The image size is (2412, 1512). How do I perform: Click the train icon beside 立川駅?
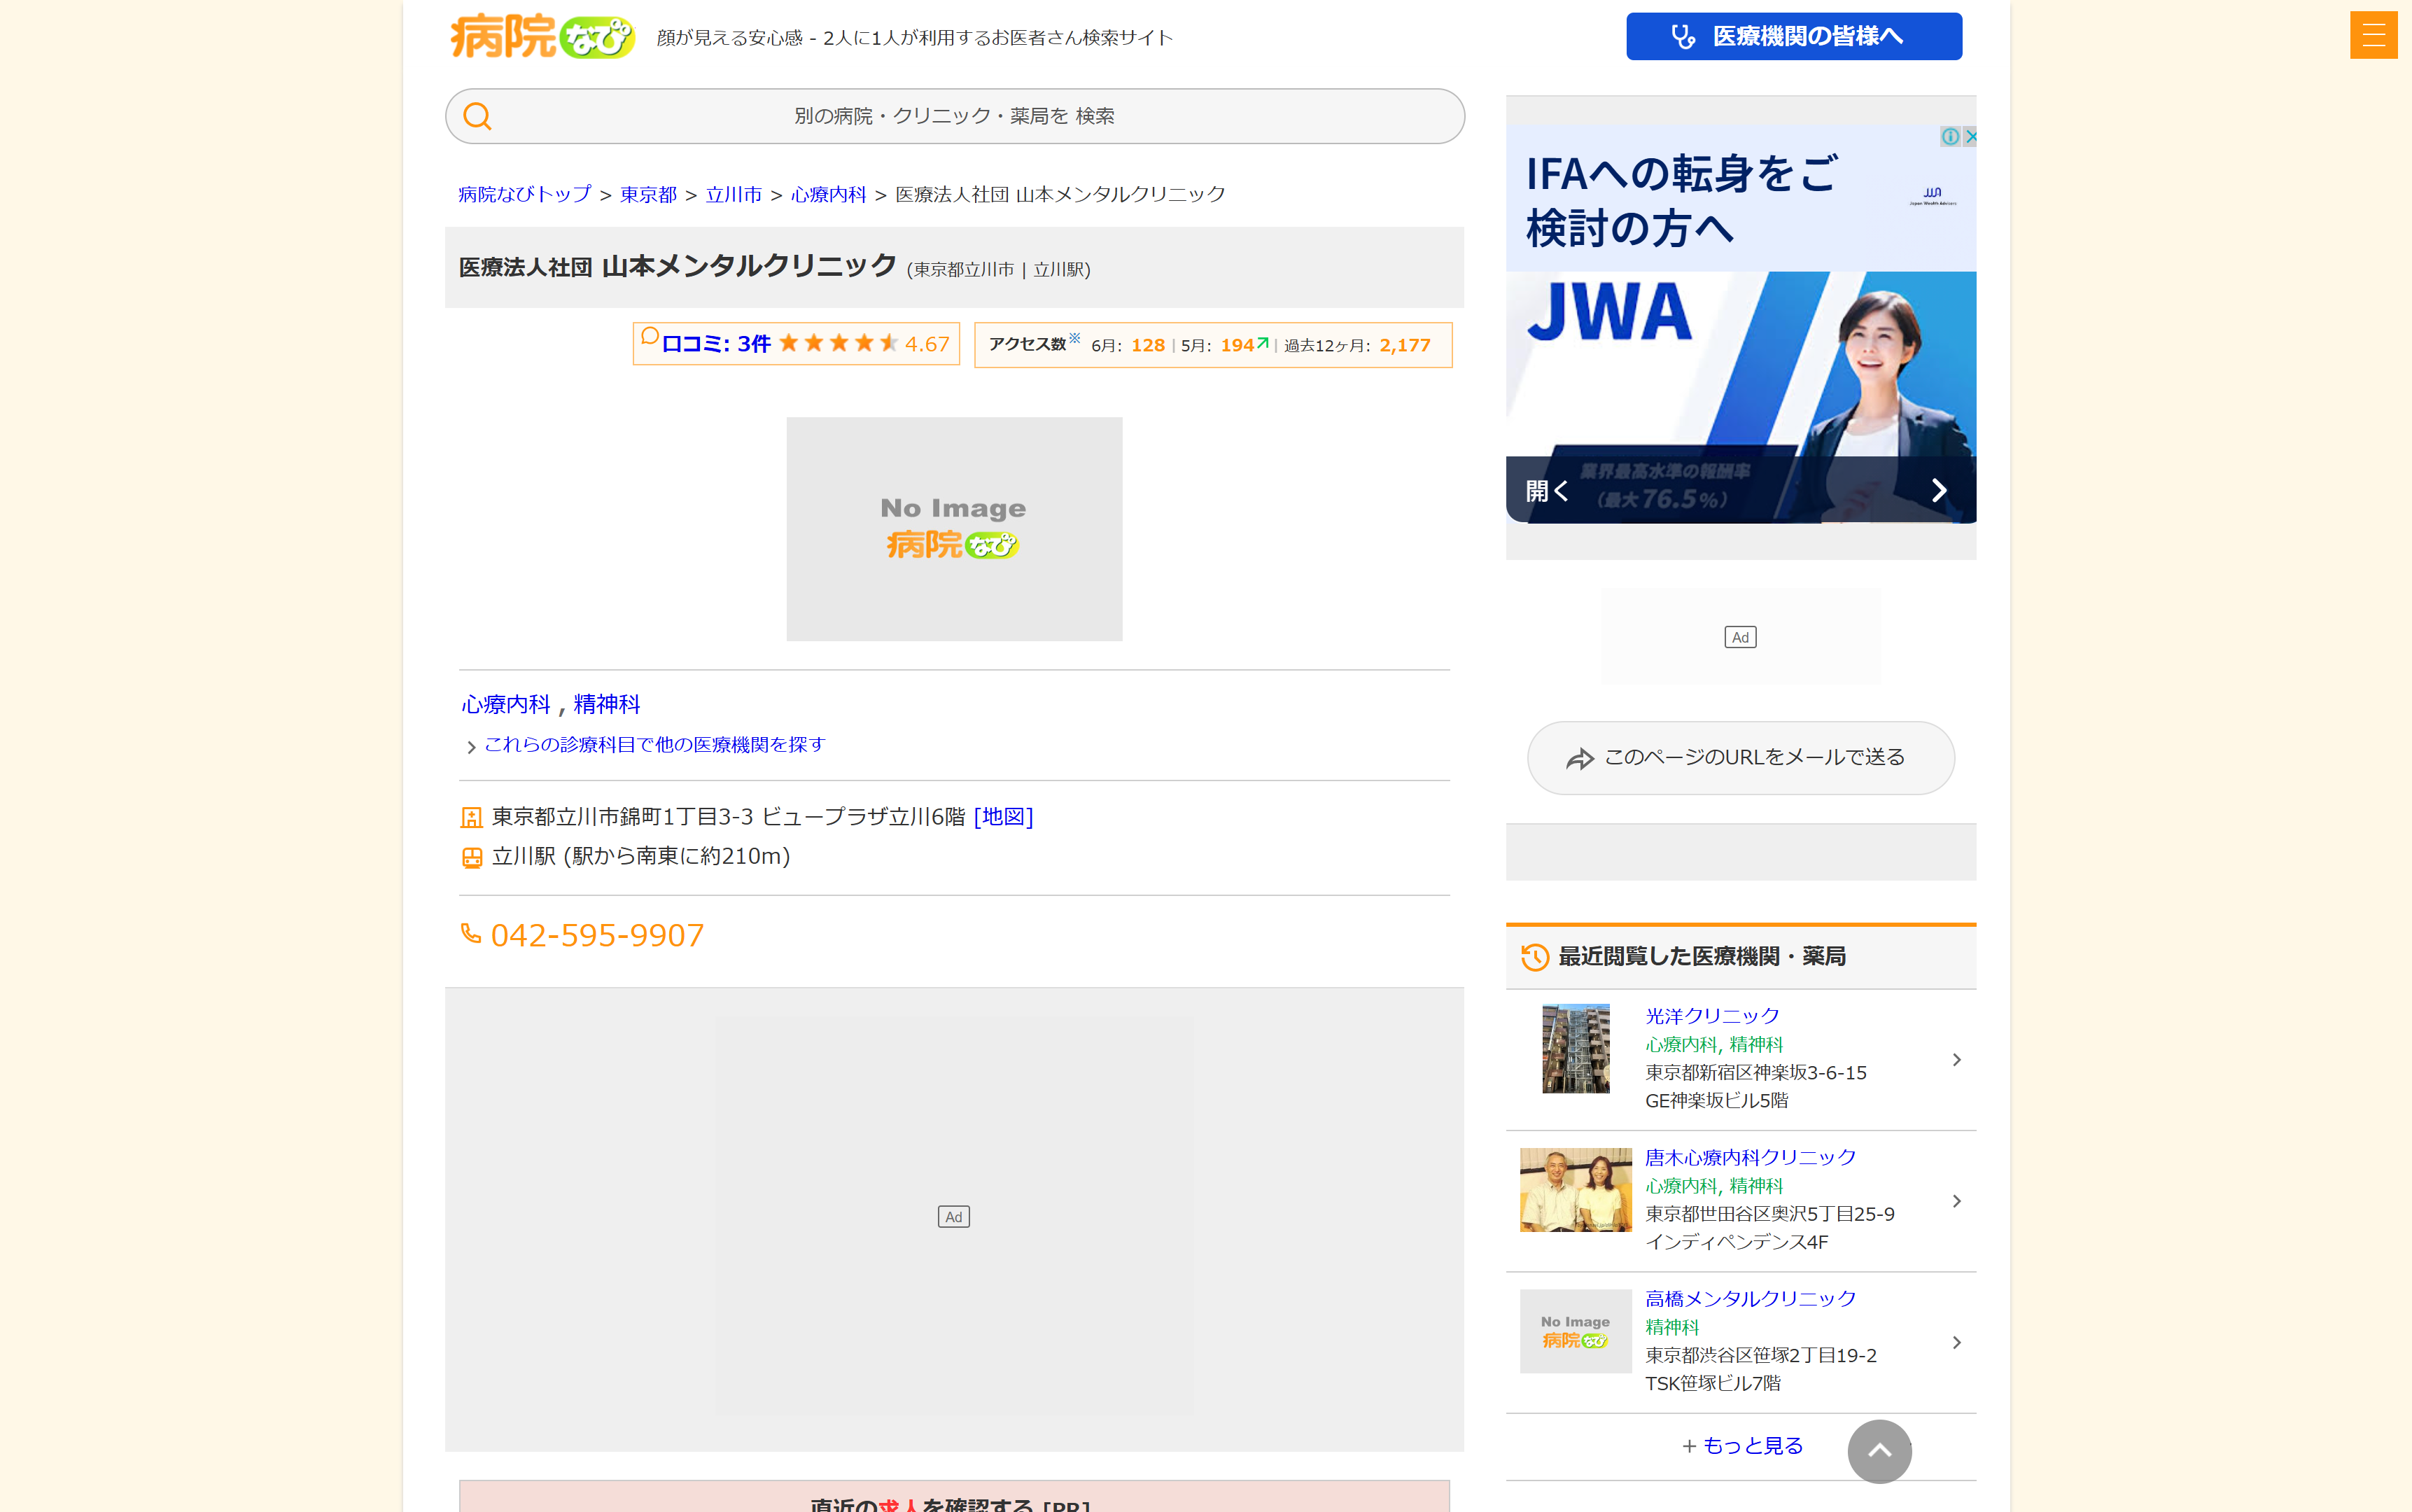click(x=471, y=857)
